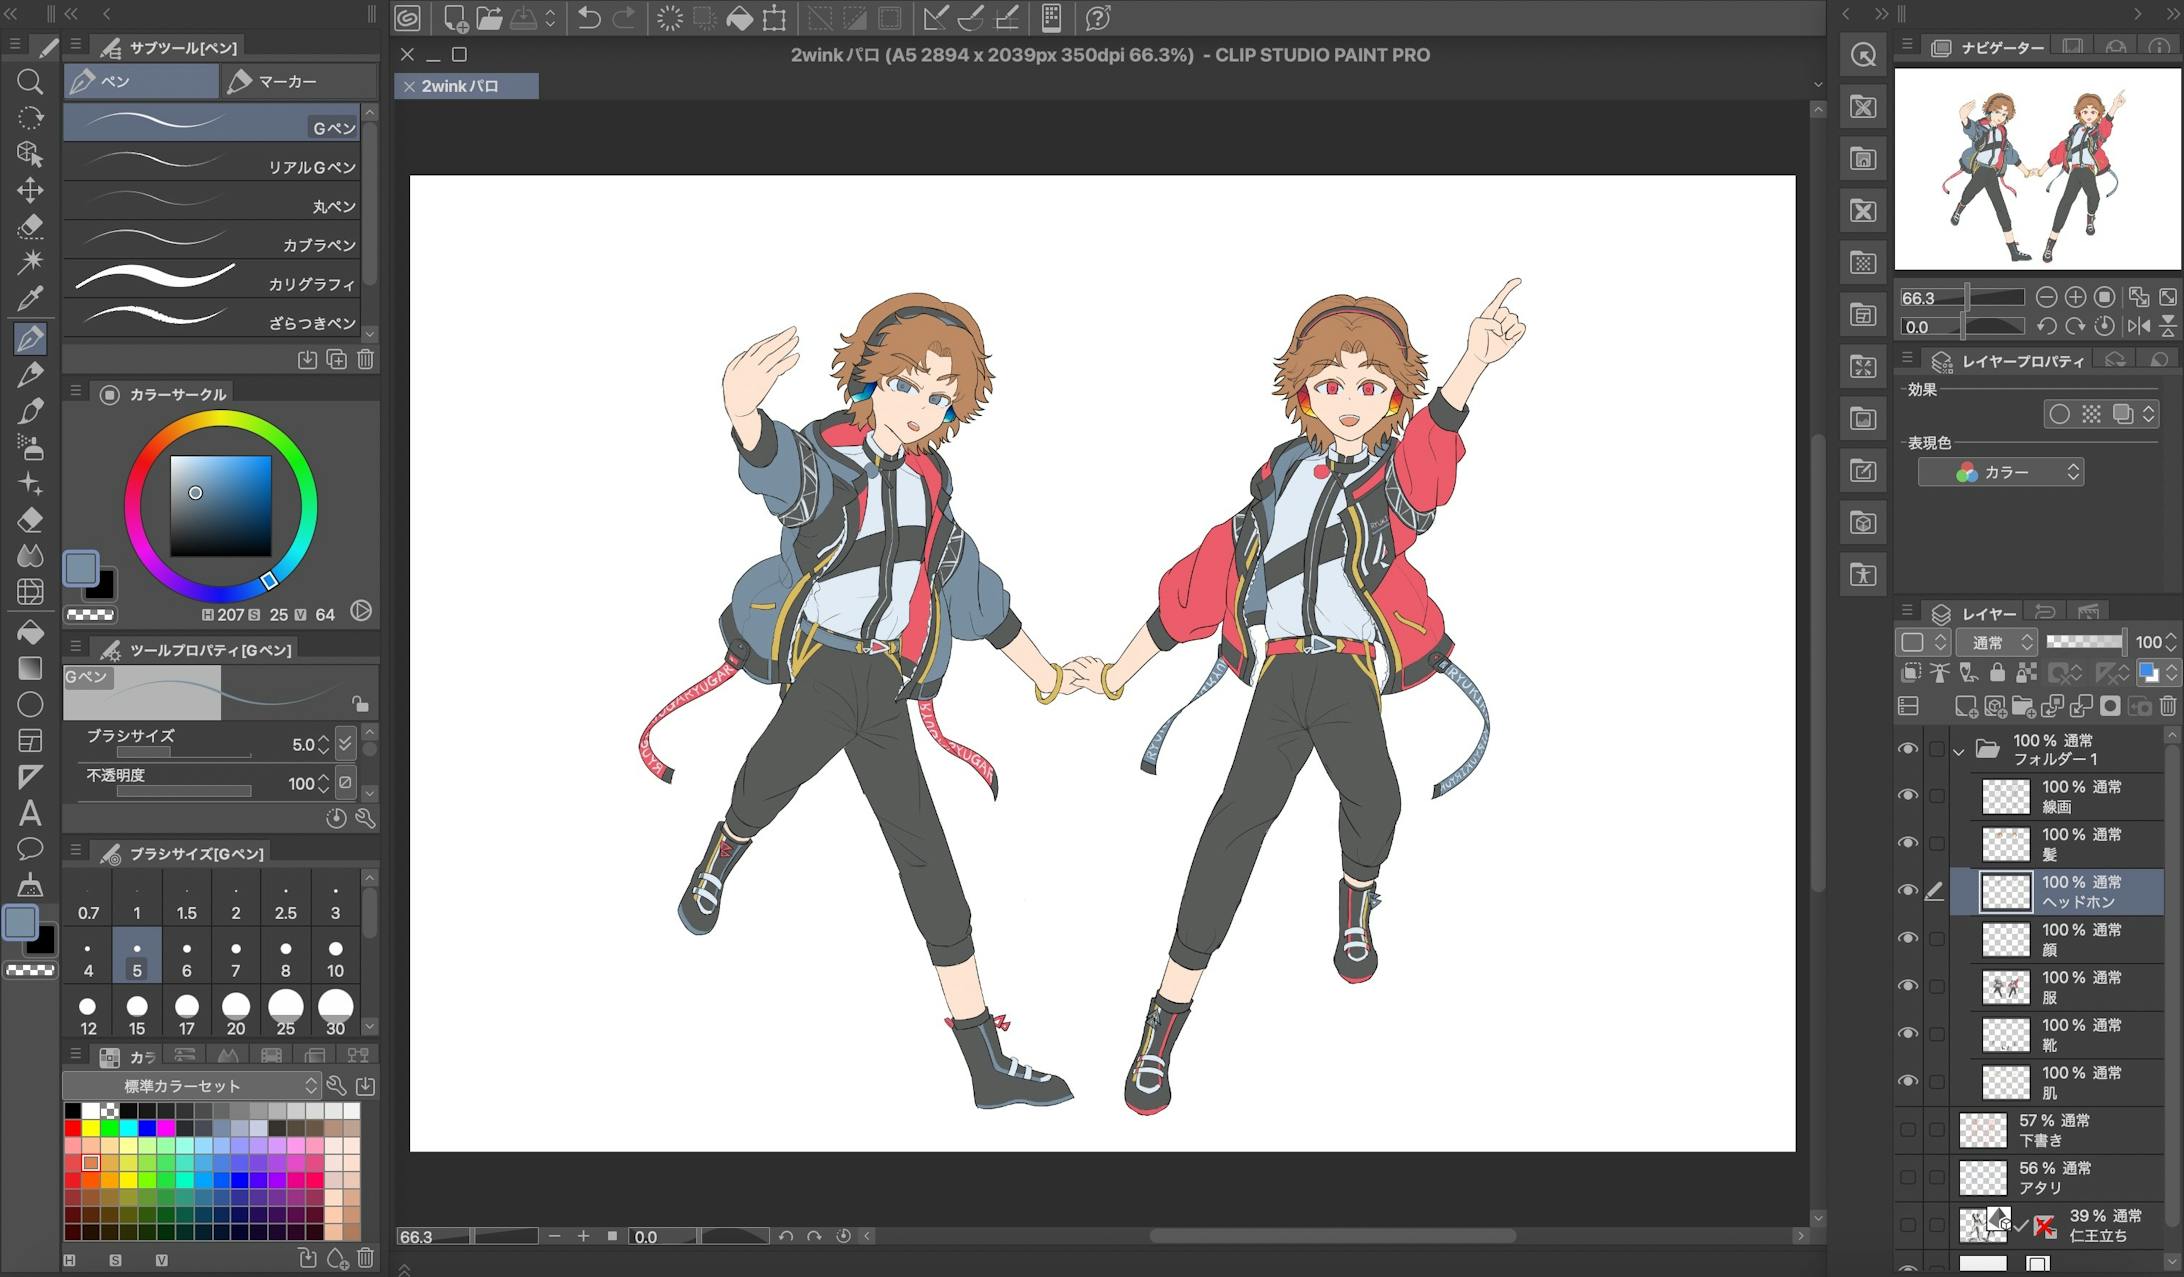This screenshot has width=2184, height=1277.
Task: Select the 線画 layer thumbnail
Action: (2005, 796)
